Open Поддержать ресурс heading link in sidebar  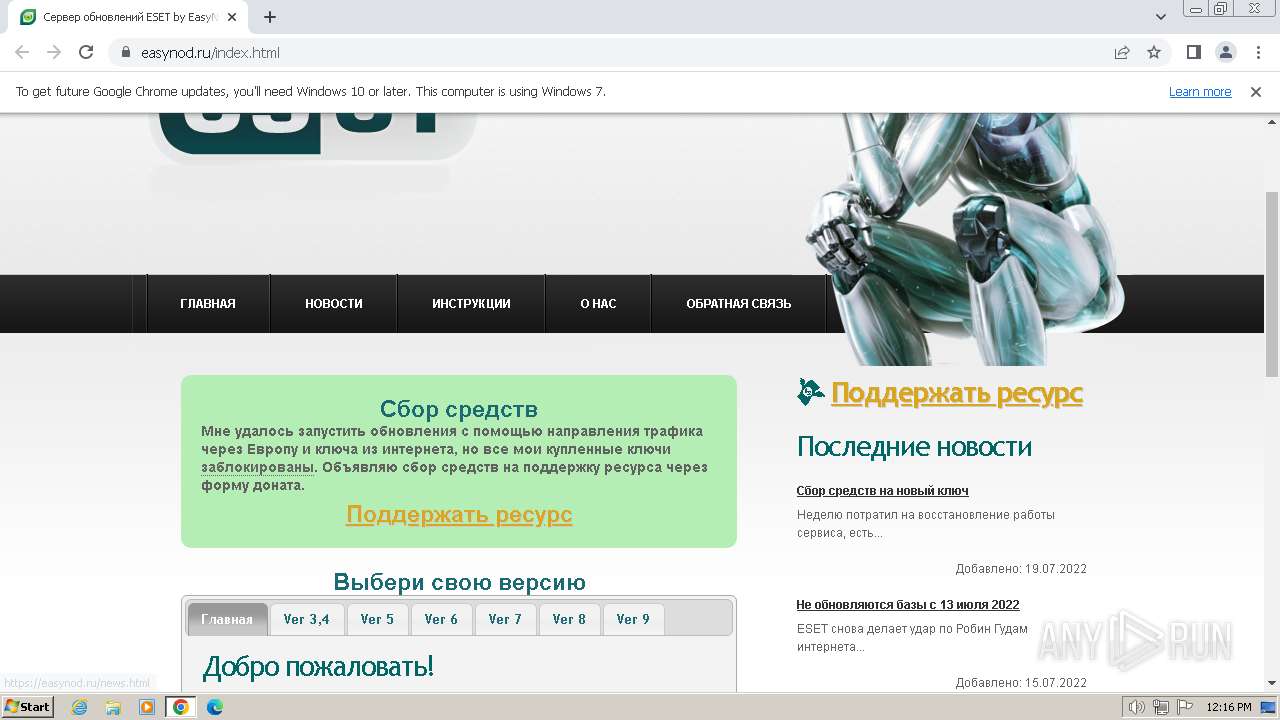957,393
